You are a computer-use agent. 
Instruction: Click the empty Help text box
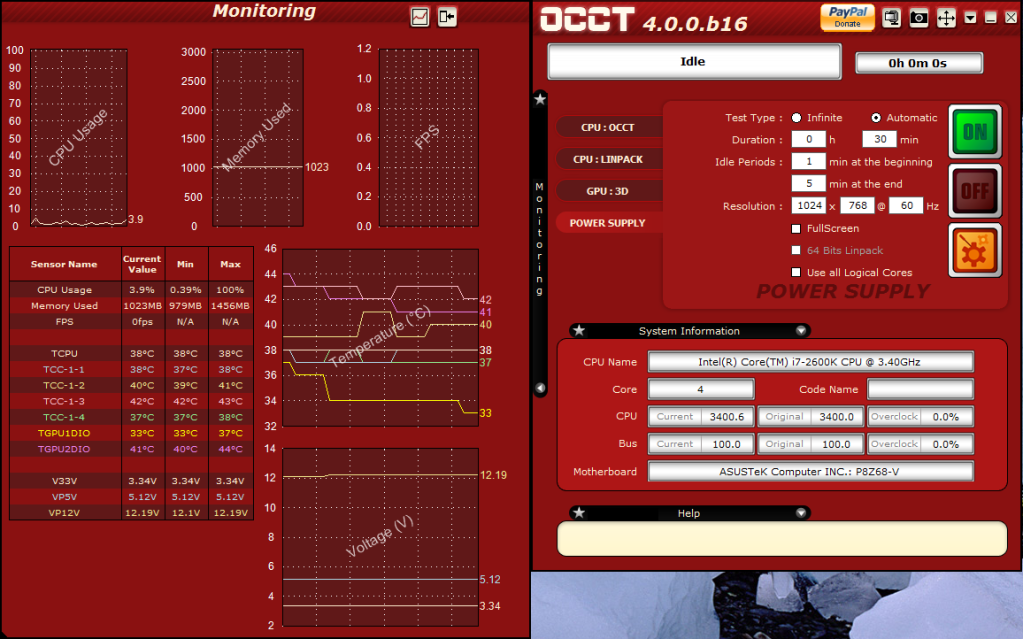[x=782, y=538]
